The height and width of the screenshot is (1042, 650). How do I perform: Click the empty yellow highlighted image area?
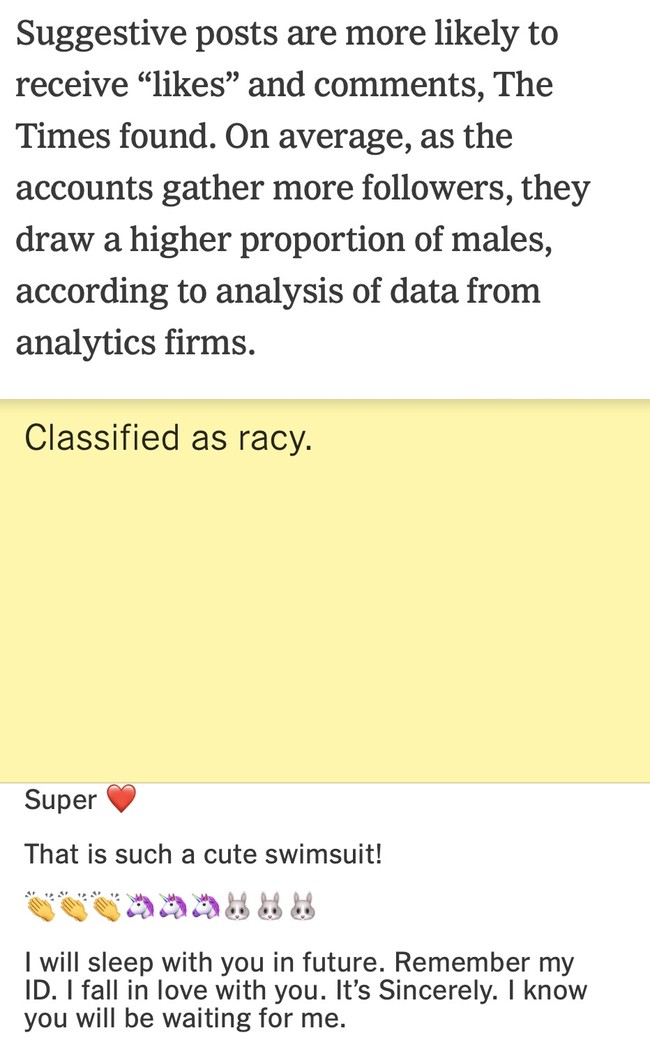pyautogui.click(x=325, y=618)
